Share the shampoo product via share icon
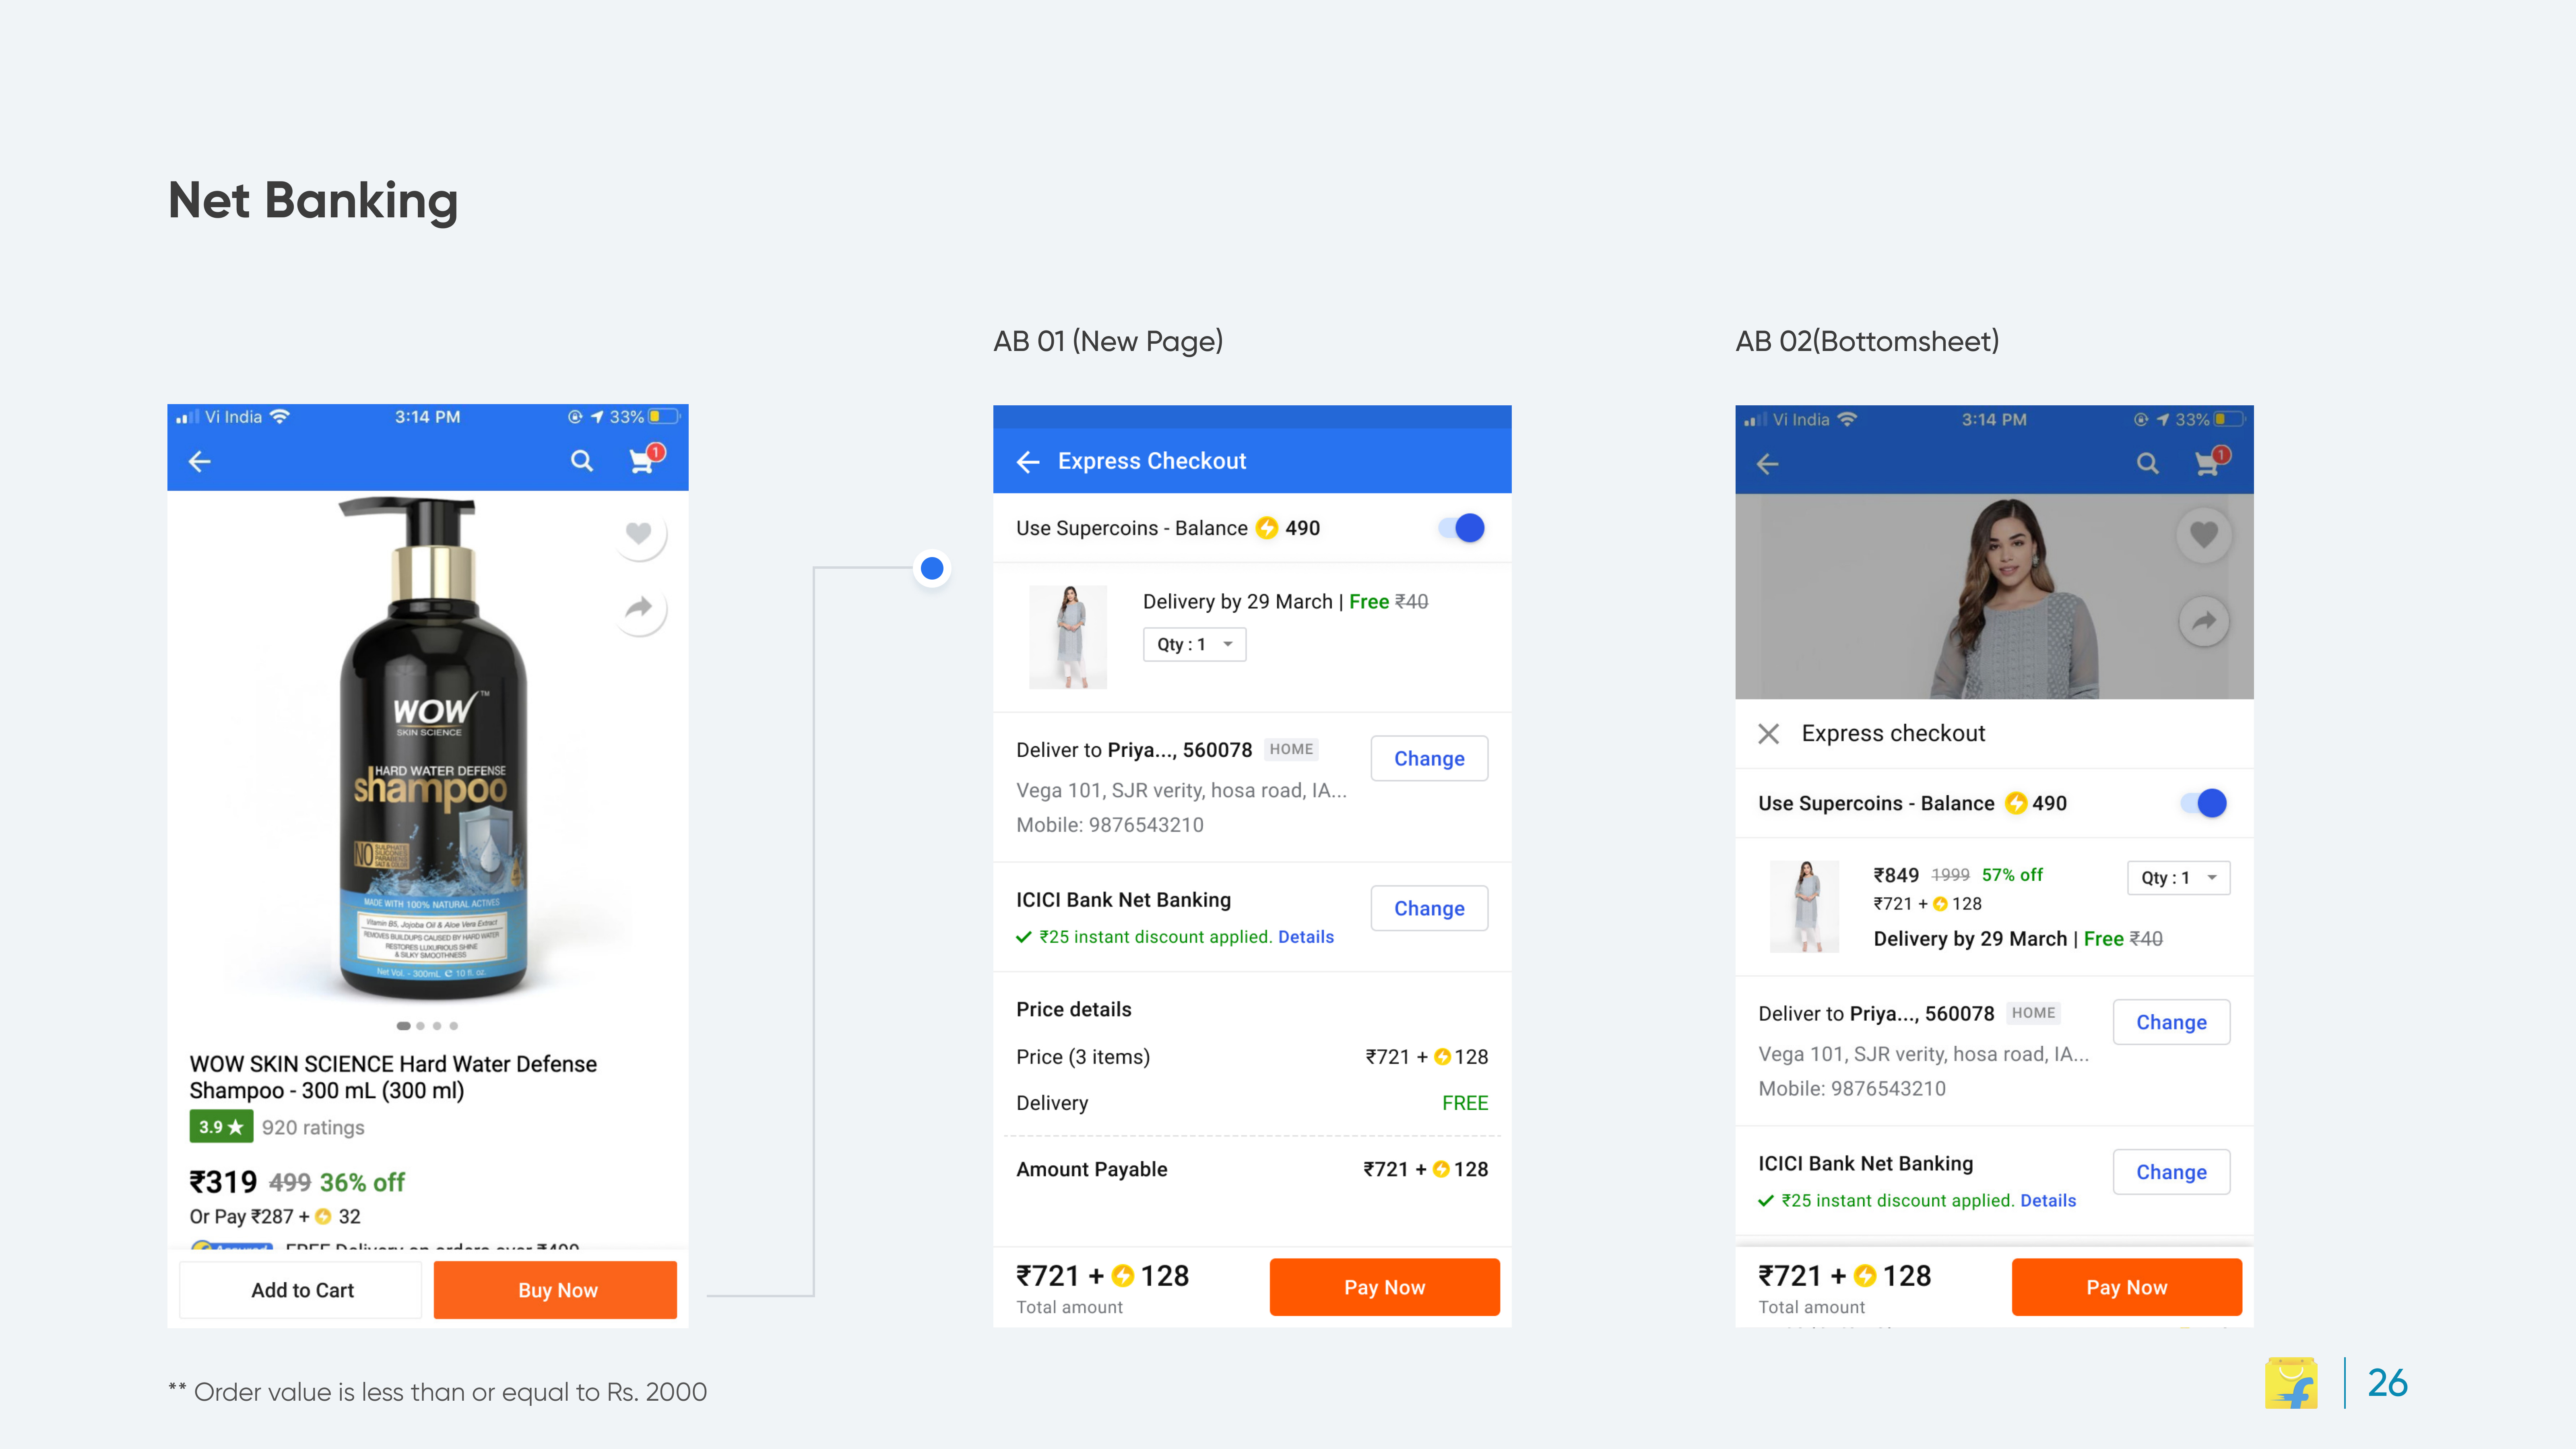 click(x=639, y=608)
